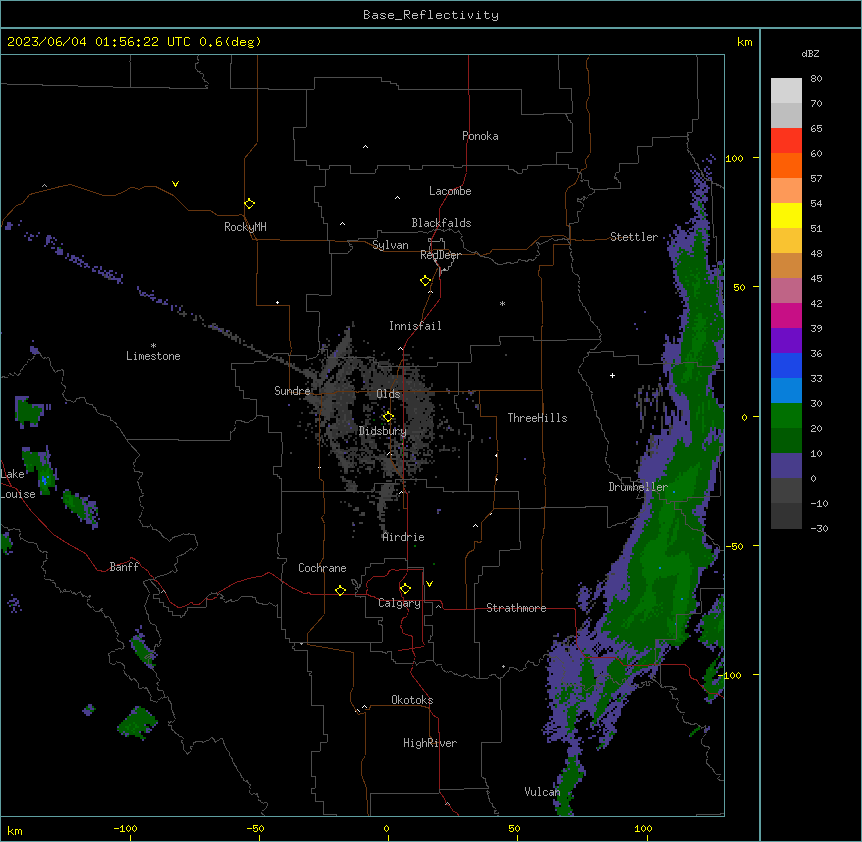Click the Vulcan label

(x=542, y=792)
